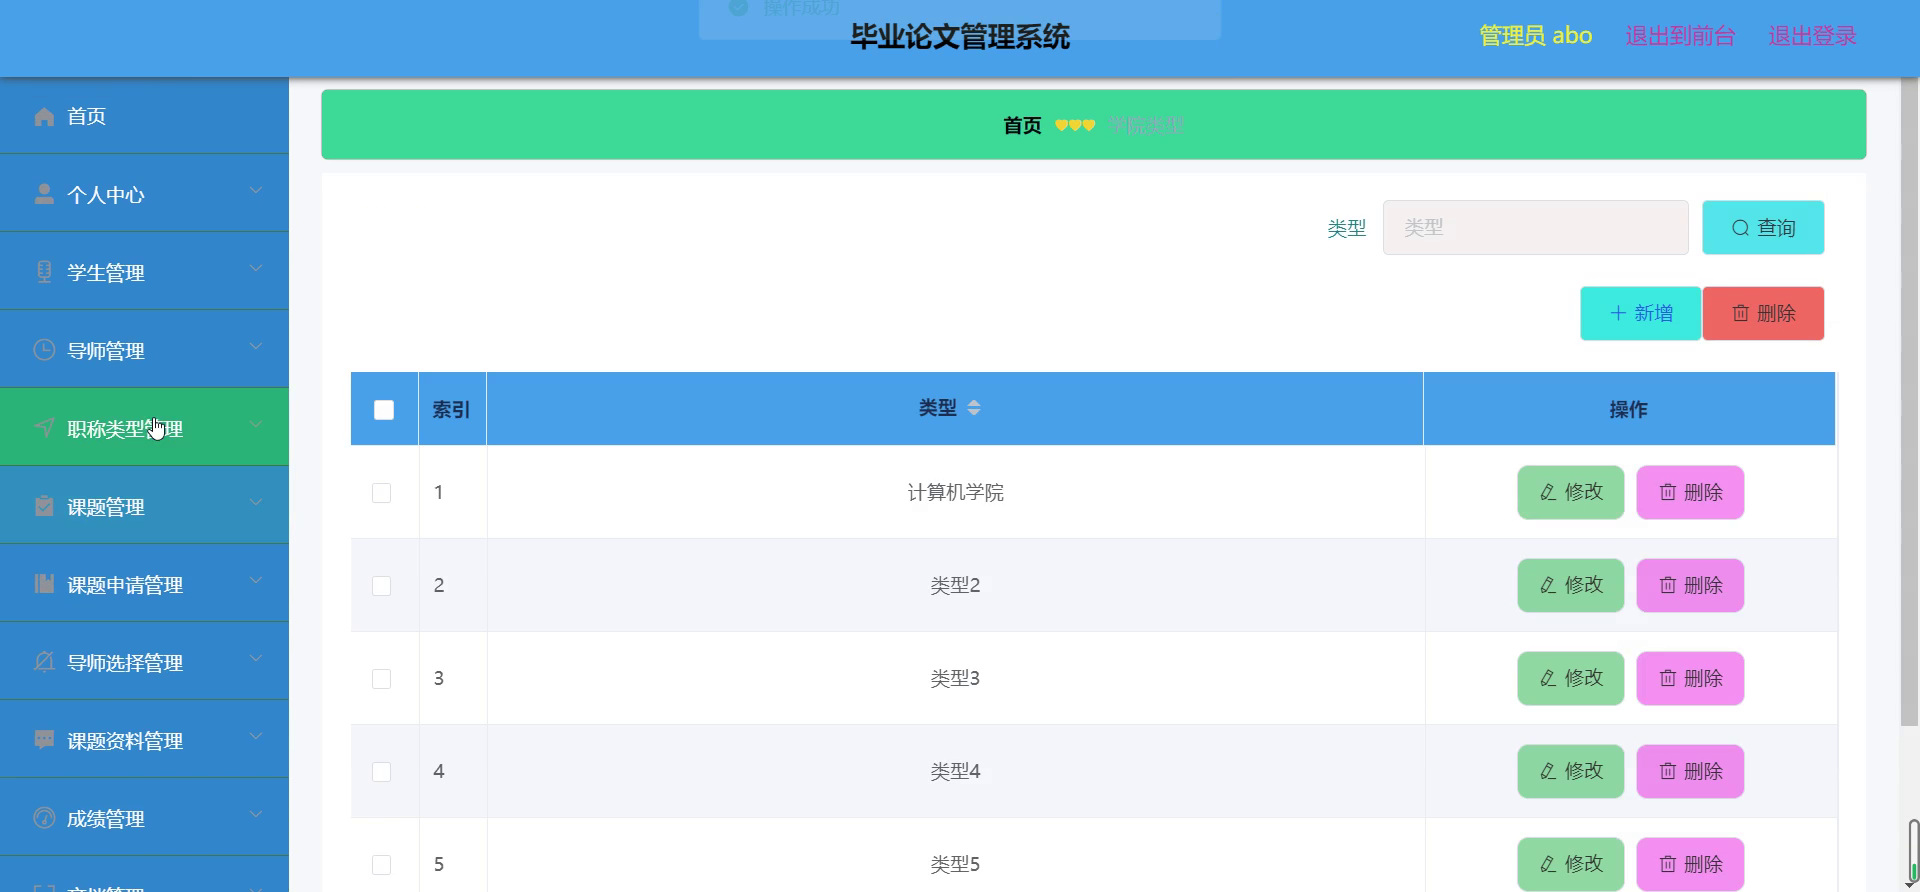1920x892 pixels.
Task: Check the box for row 计算机学院
Action: [x=381, y=493]
